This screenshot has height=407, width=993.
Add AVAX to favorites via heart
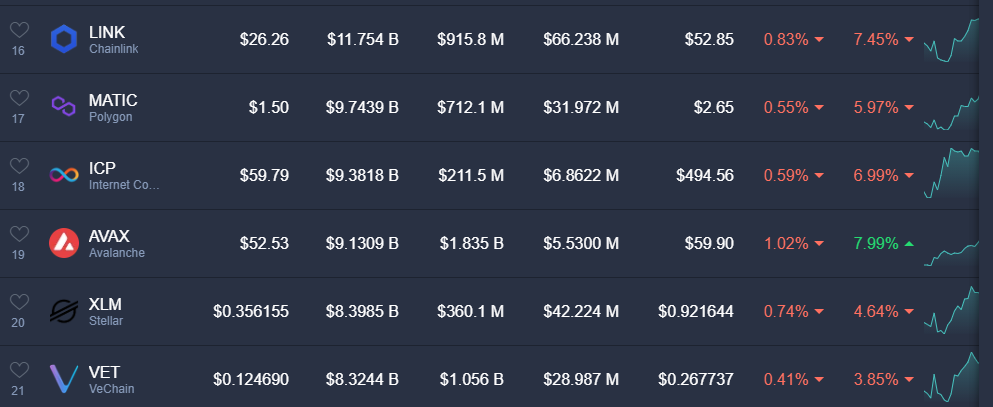coord(20,234)
